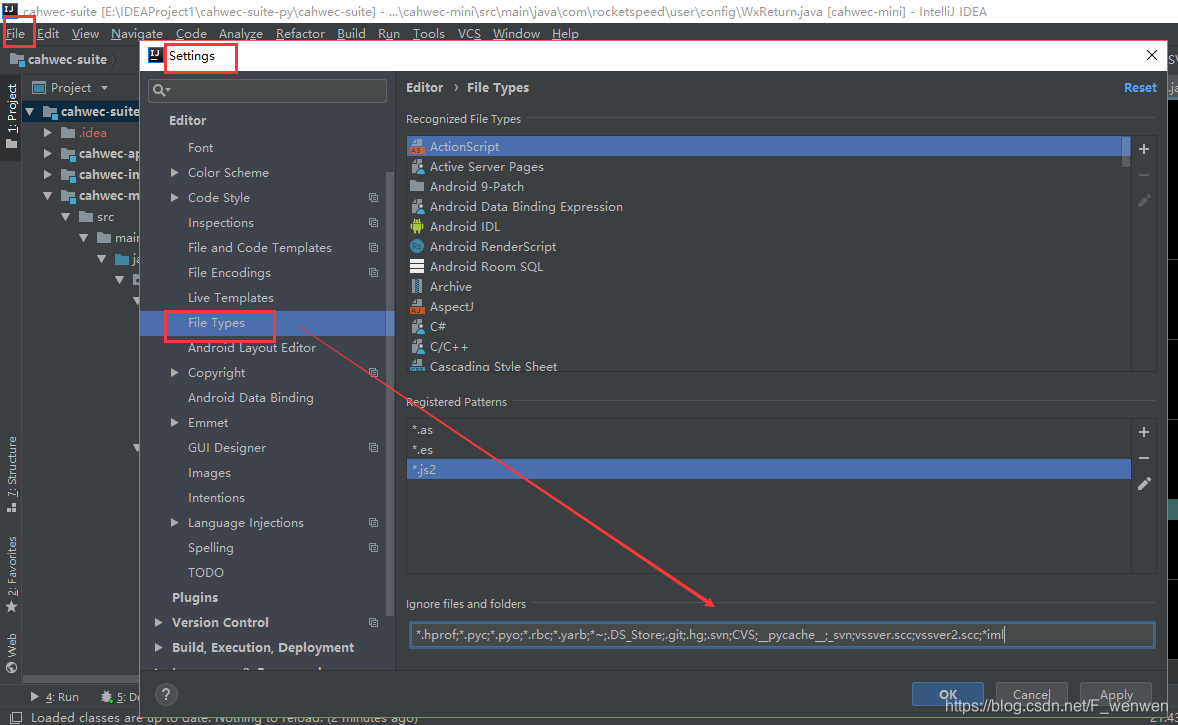The width and height of the screenshot is (1178, 725).
Task: Edit the selected registered pattern
Action: click(1143, 484)
